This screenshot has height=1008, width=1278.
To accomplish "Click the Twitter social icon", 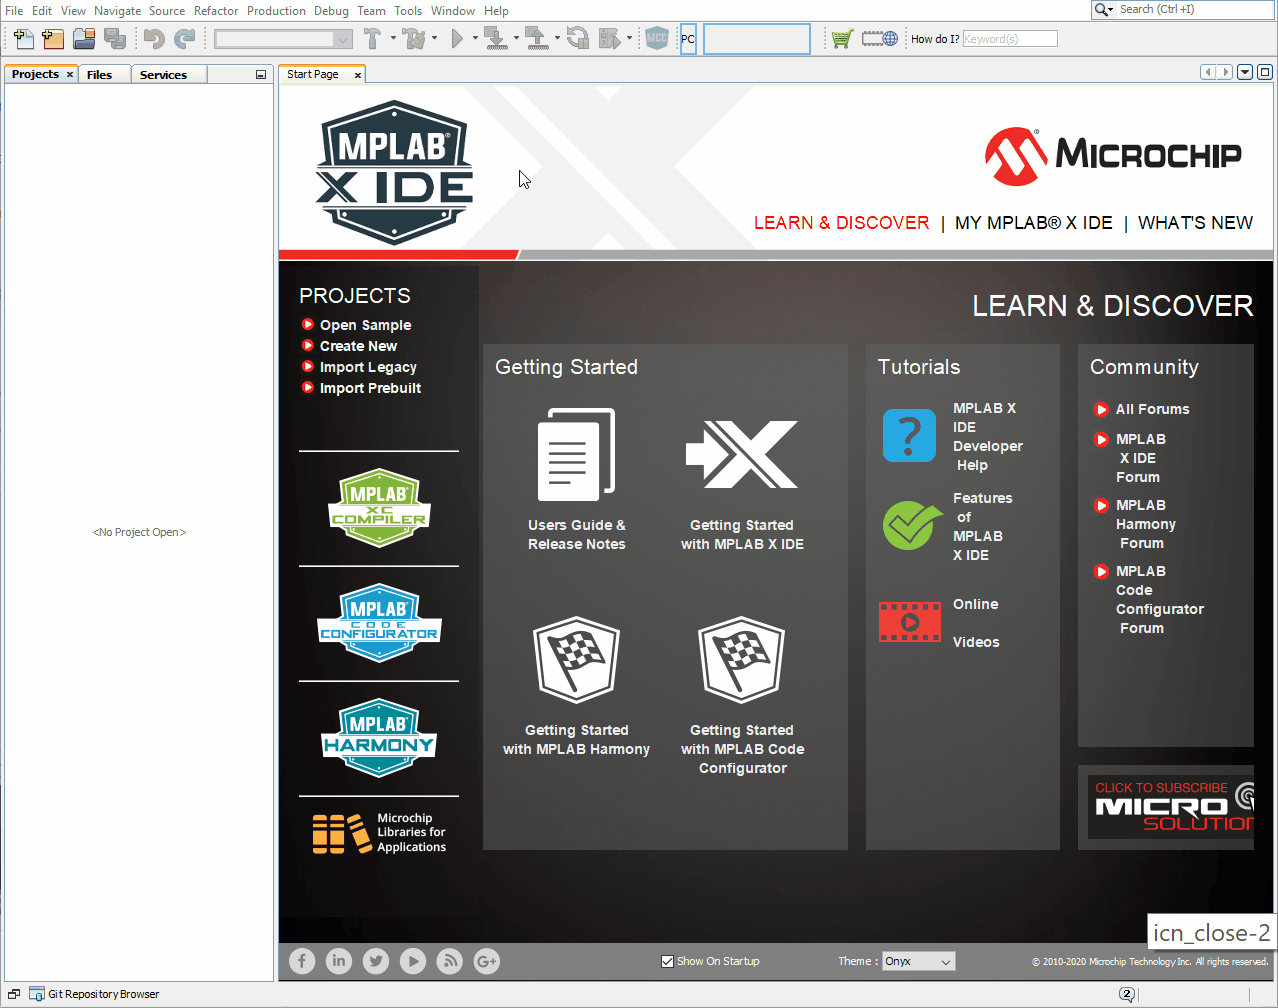I will (376, 961).
